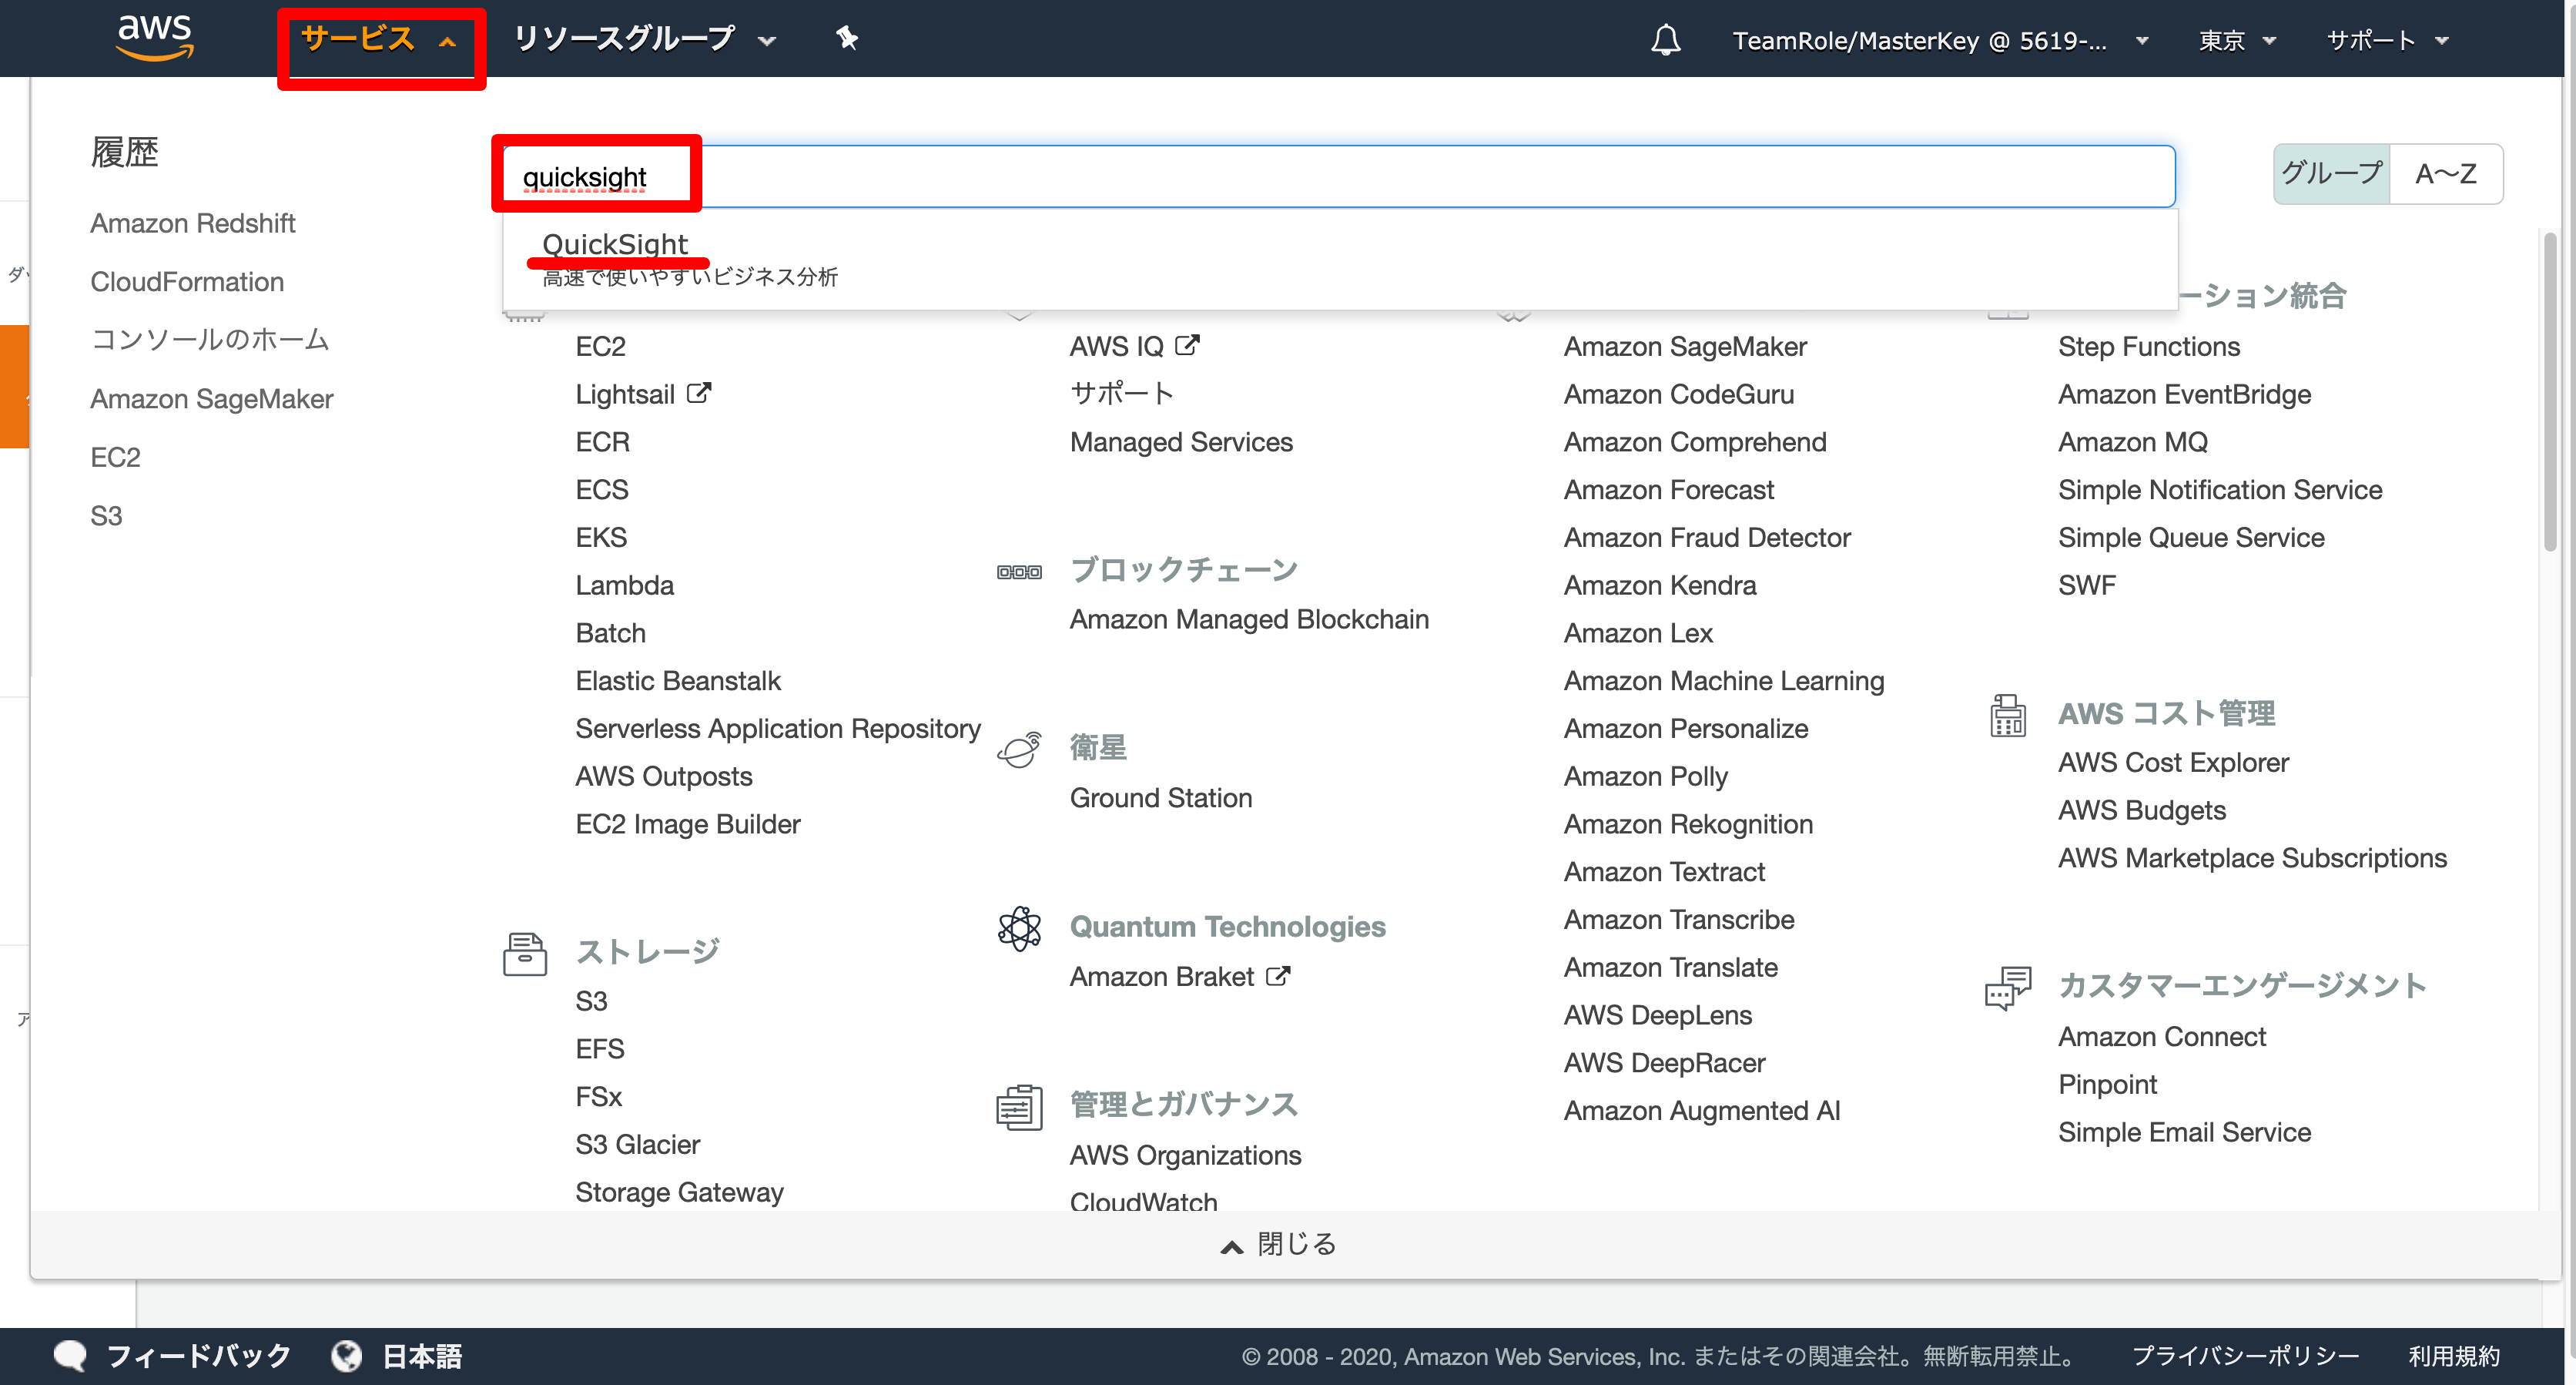Switch service list to A~Z view
The width and height of the screenshot is (2576, 1385).
[x=2445, y=174]
